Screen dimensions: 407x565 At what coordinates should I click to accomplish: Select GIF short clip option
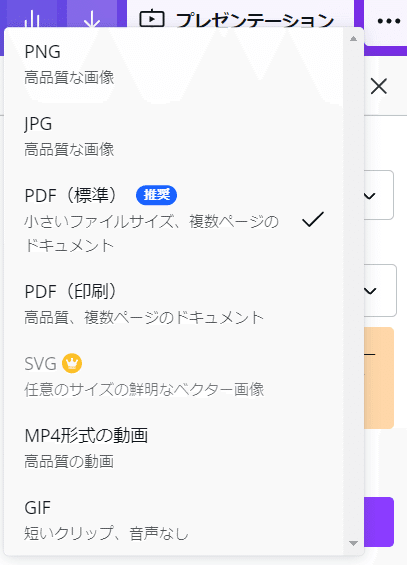pyautogui.click(x=174, y=520)
